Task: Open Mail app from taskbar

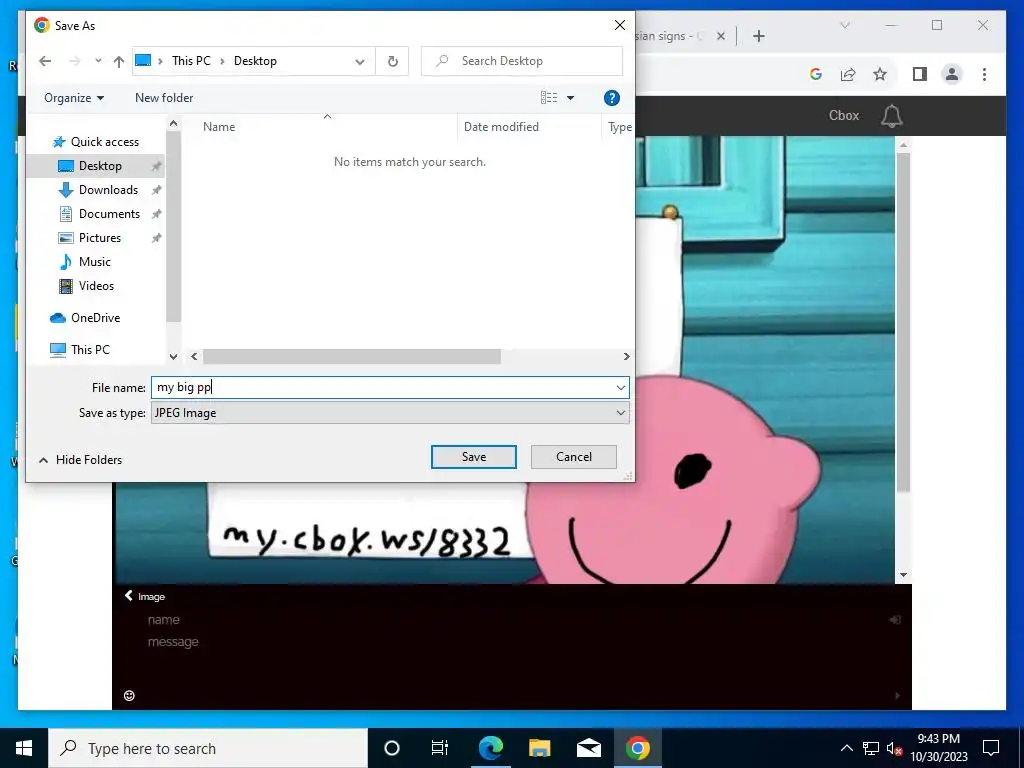Action: click(588, 748)
